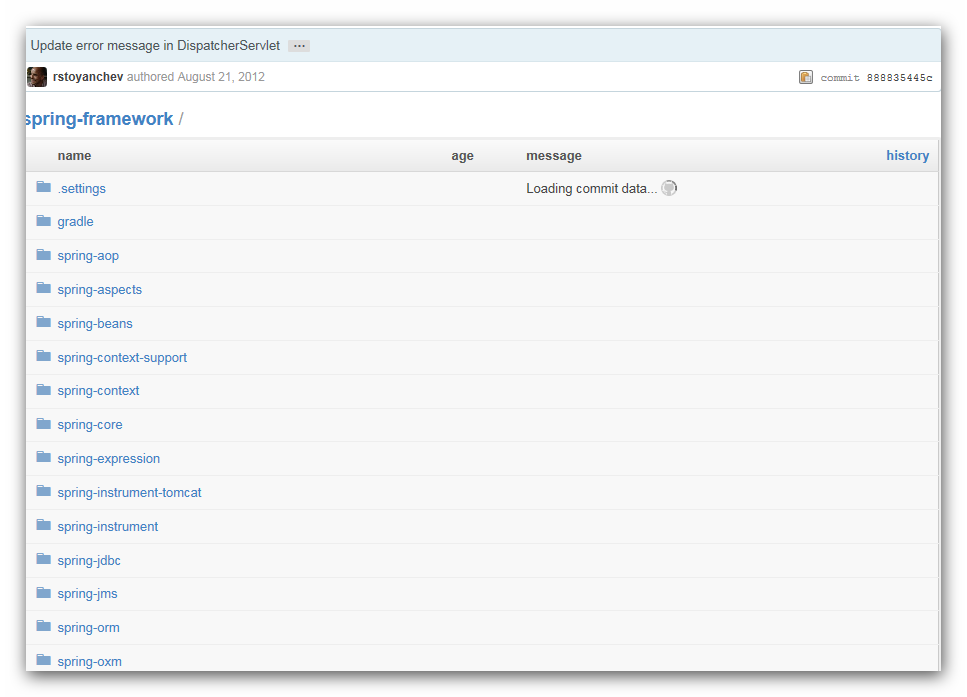Click folder icon beside spring-instrument
This screenshot has height=697, width=967.
pyautogui.click(x=43, y=524)
